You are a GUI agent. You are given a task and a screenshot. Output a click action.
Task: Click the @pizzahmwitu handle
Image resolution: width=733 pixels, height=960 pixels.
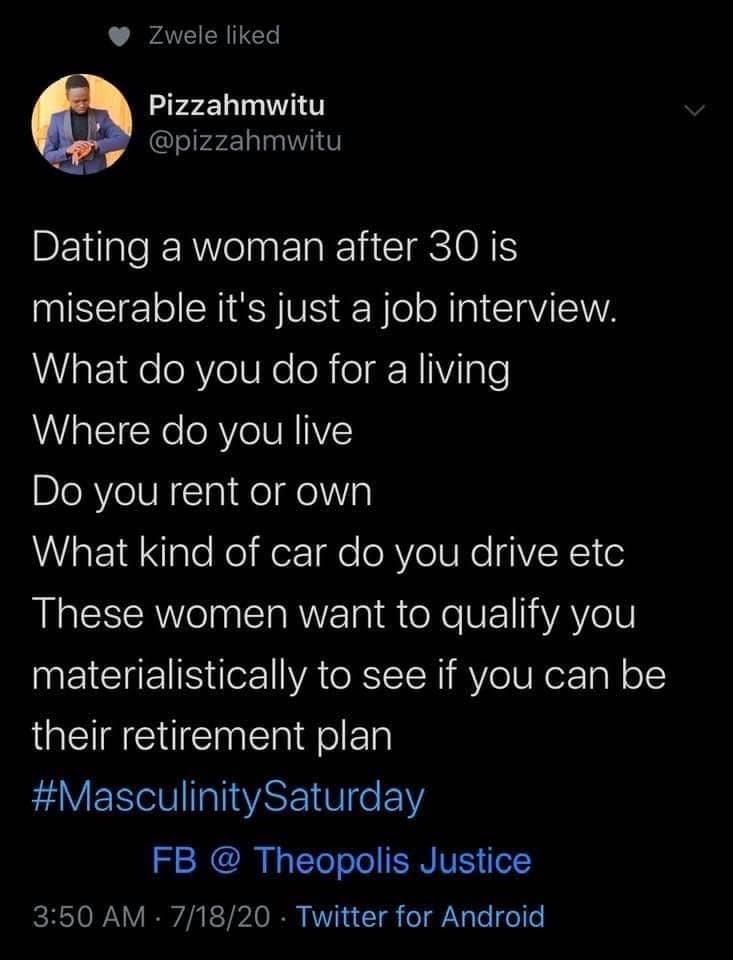click(x=245, y=141)
